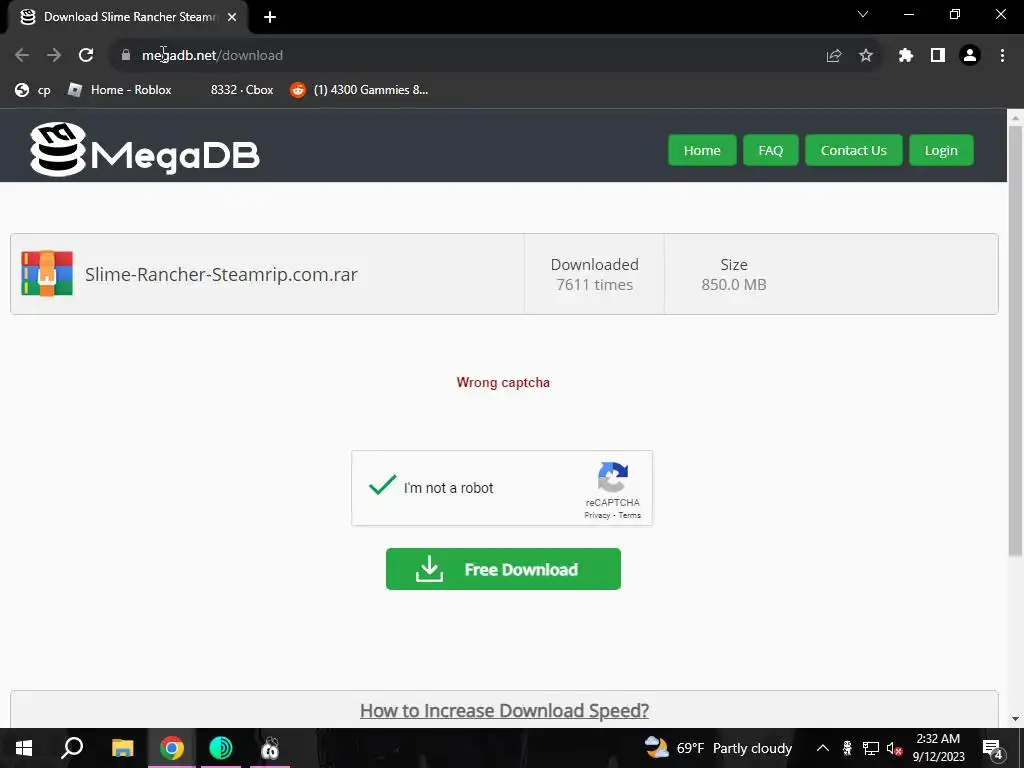This screenshot has width=1024, height=768.
Task: Click the network tray icon
Action: tap(871, 748)
